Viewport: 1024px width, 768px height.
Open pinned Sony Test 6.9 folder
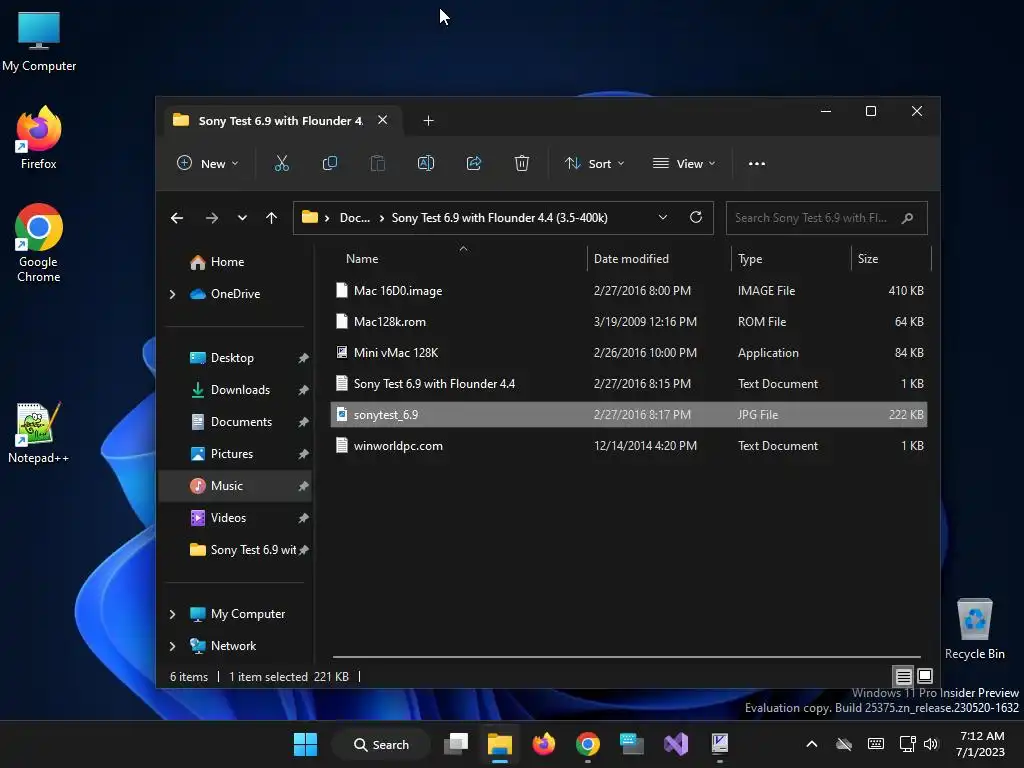point(242,550)
